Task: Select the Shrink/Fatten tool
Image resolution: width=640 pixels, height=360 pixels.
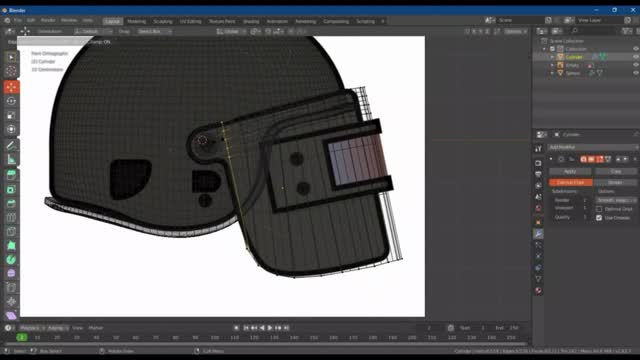Action: tap(11, 302)
